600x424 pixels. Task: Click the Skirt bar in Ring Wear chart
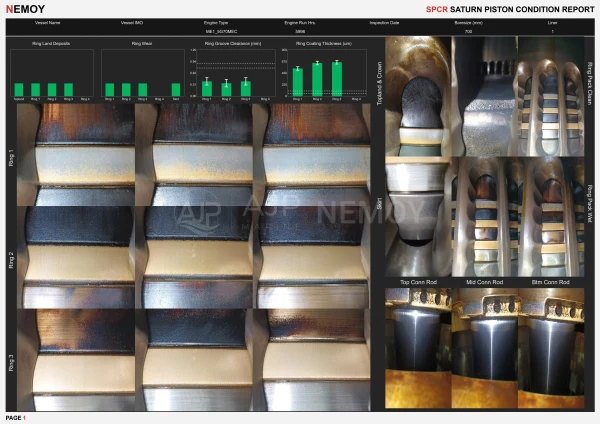(176, 90)
